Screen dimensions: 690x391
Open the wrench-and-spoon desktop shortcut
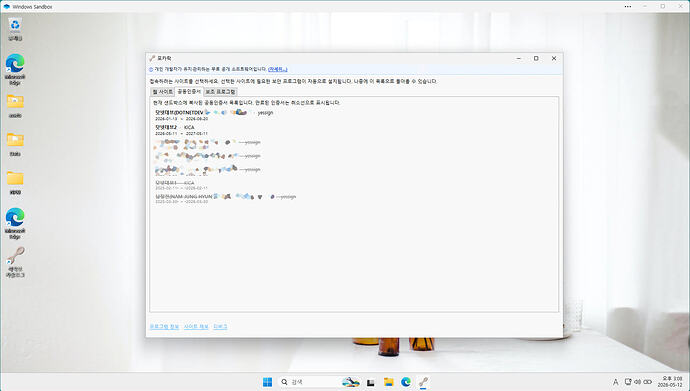tap(15, 262)
